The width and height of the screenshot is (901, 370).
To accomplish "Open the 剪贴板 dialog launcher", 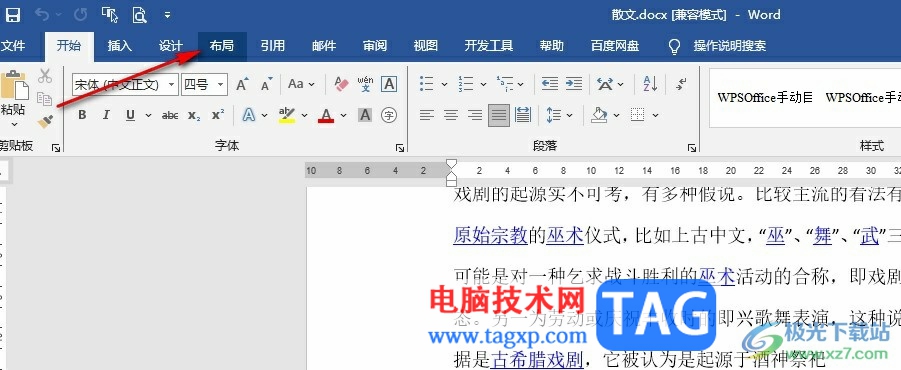I will (56, 148).
